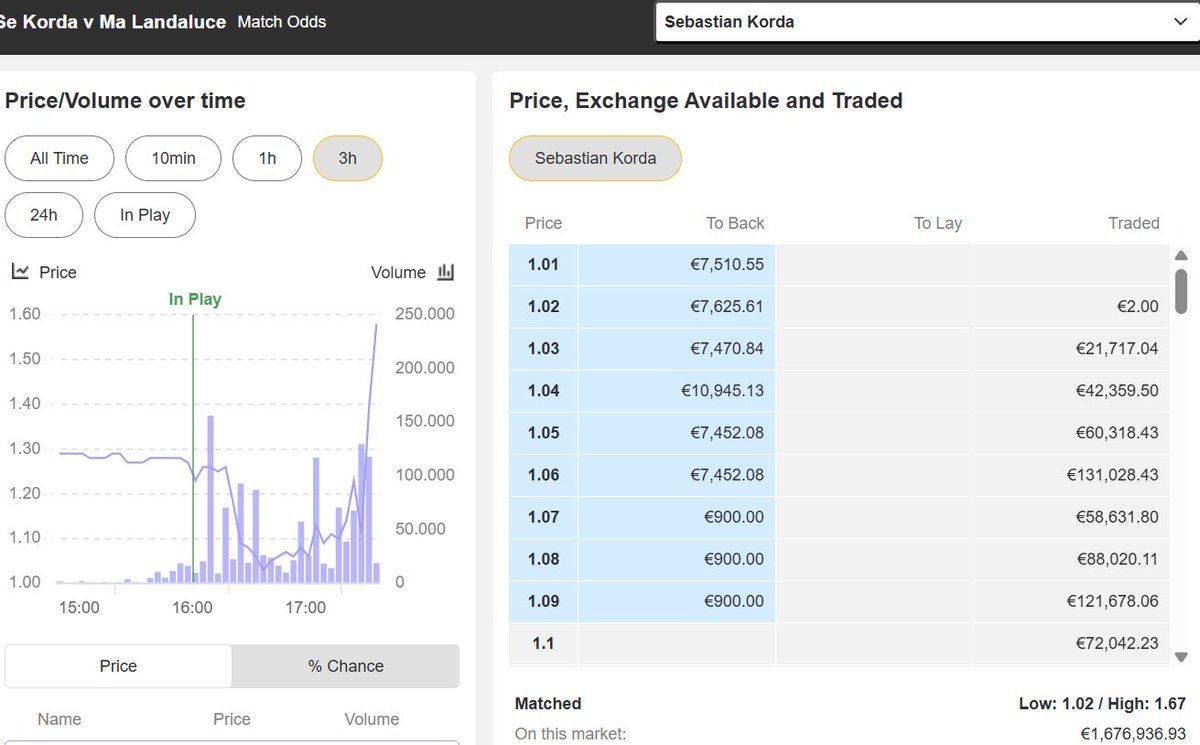Toggle the Sebastian Korda runner pill

click(x=595, y=158)
